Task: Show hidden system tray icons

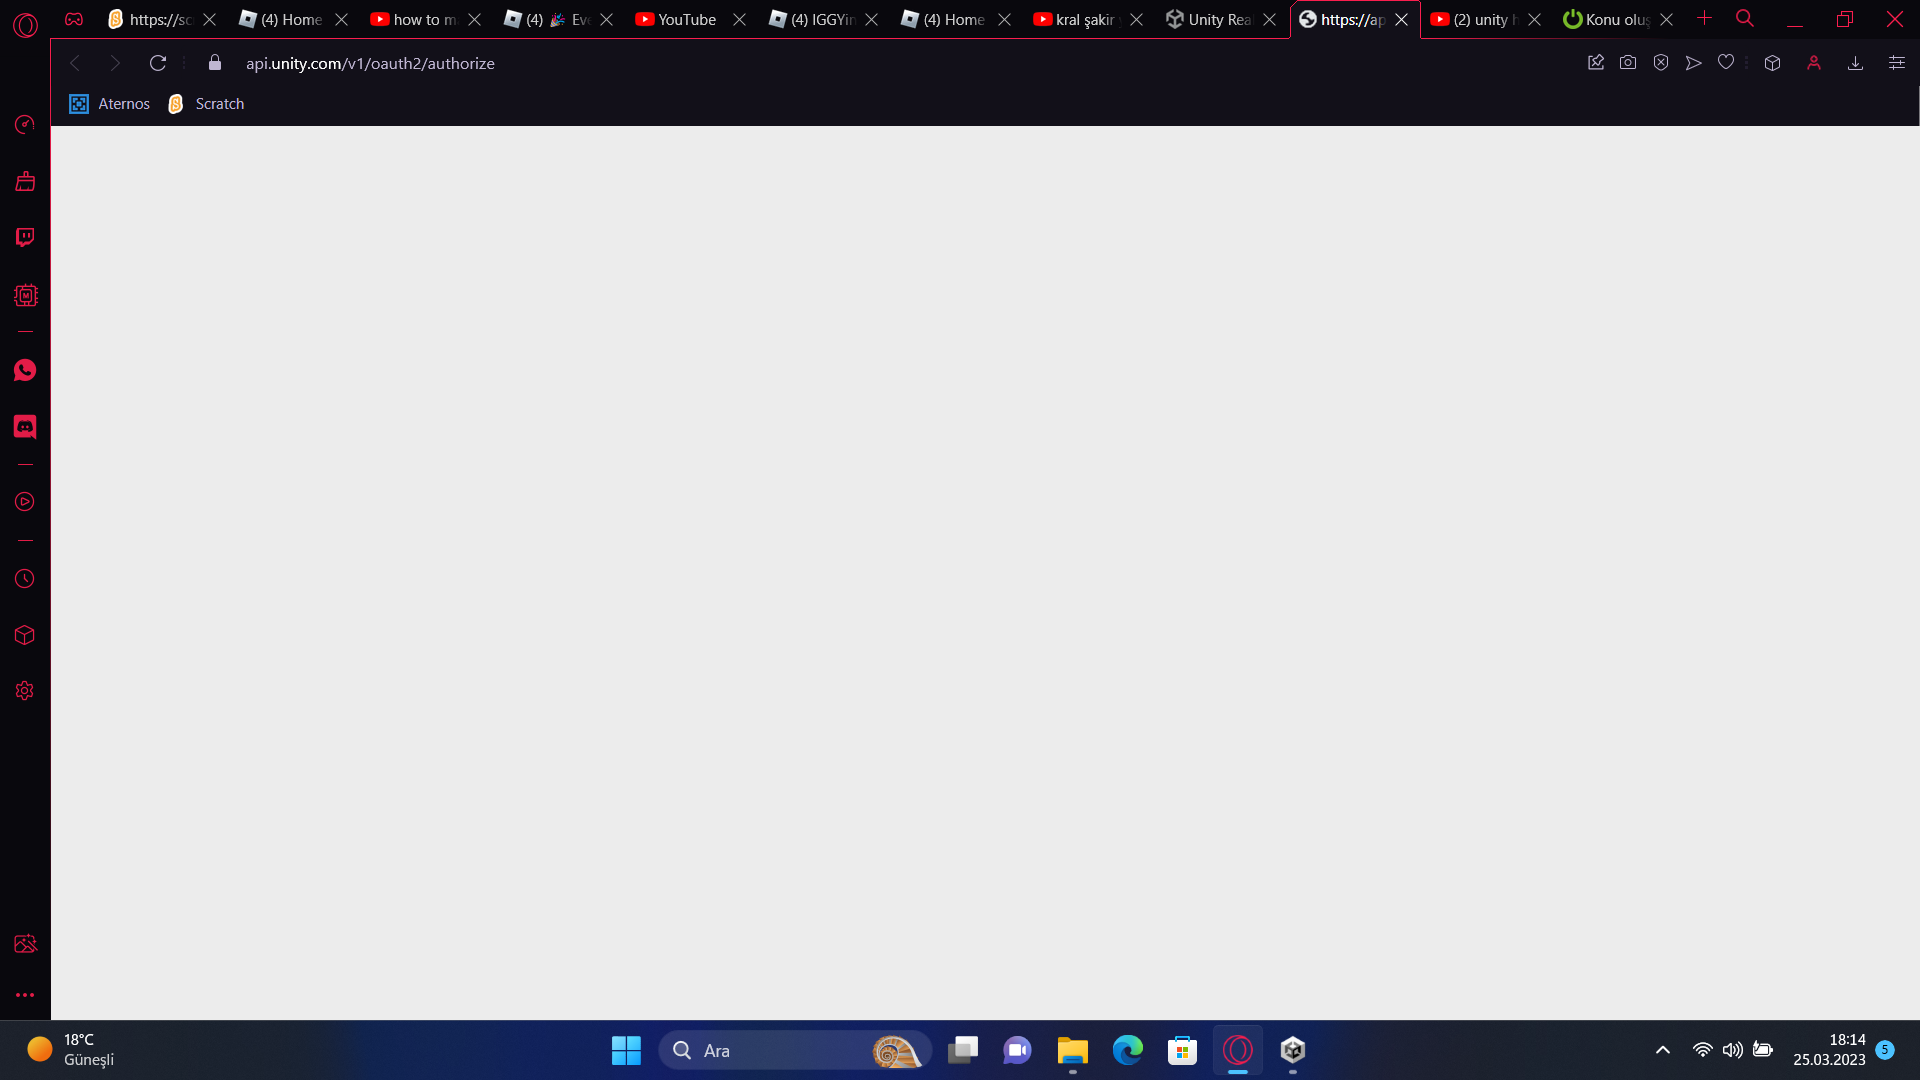Action: click(1662, 1050)
